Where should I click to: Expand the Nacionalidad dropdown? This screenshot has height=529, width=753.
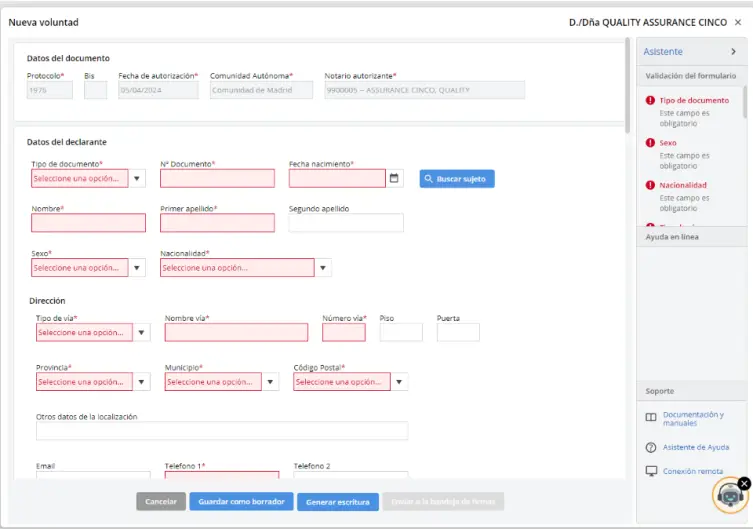tap(322, 268)
